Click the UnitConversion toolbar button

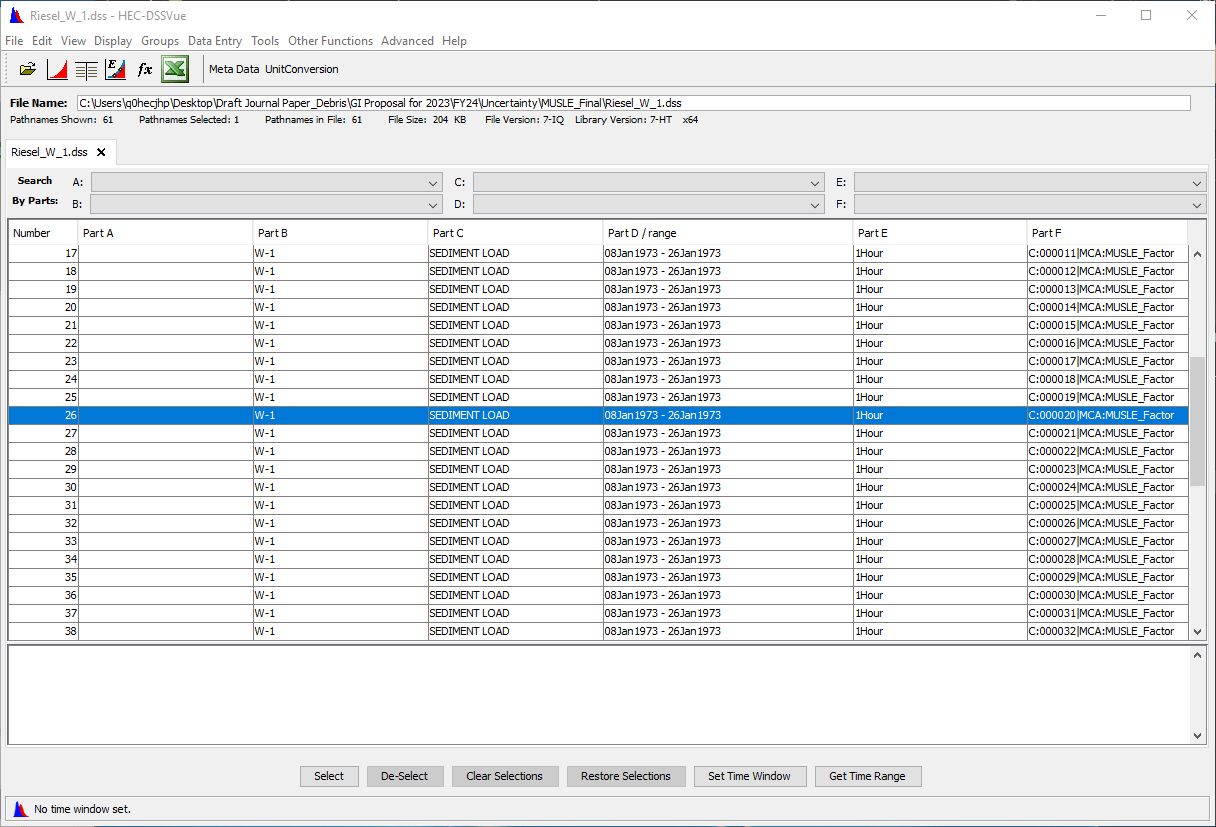tap(302, 69)
